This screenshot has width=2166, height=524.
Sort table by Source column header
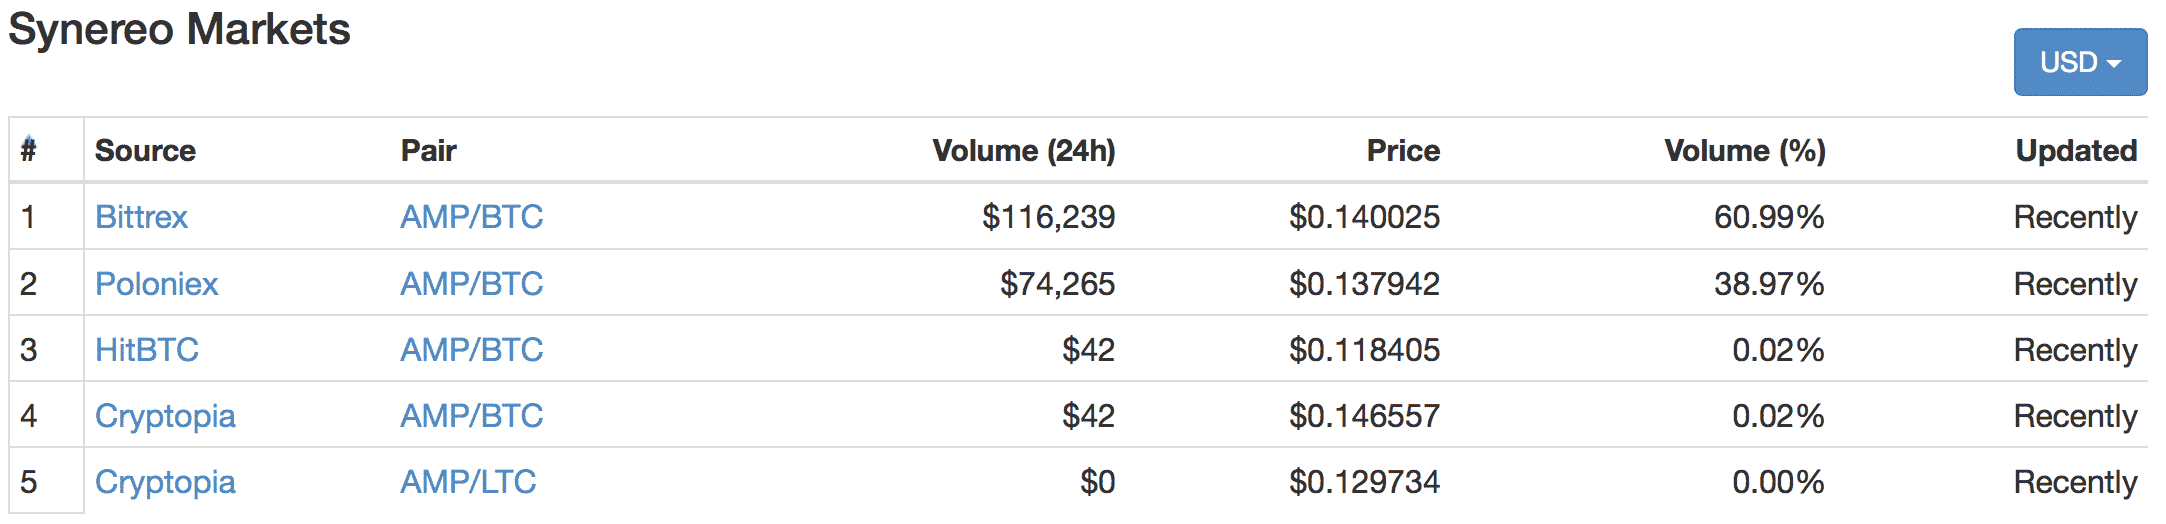[145, 151]
